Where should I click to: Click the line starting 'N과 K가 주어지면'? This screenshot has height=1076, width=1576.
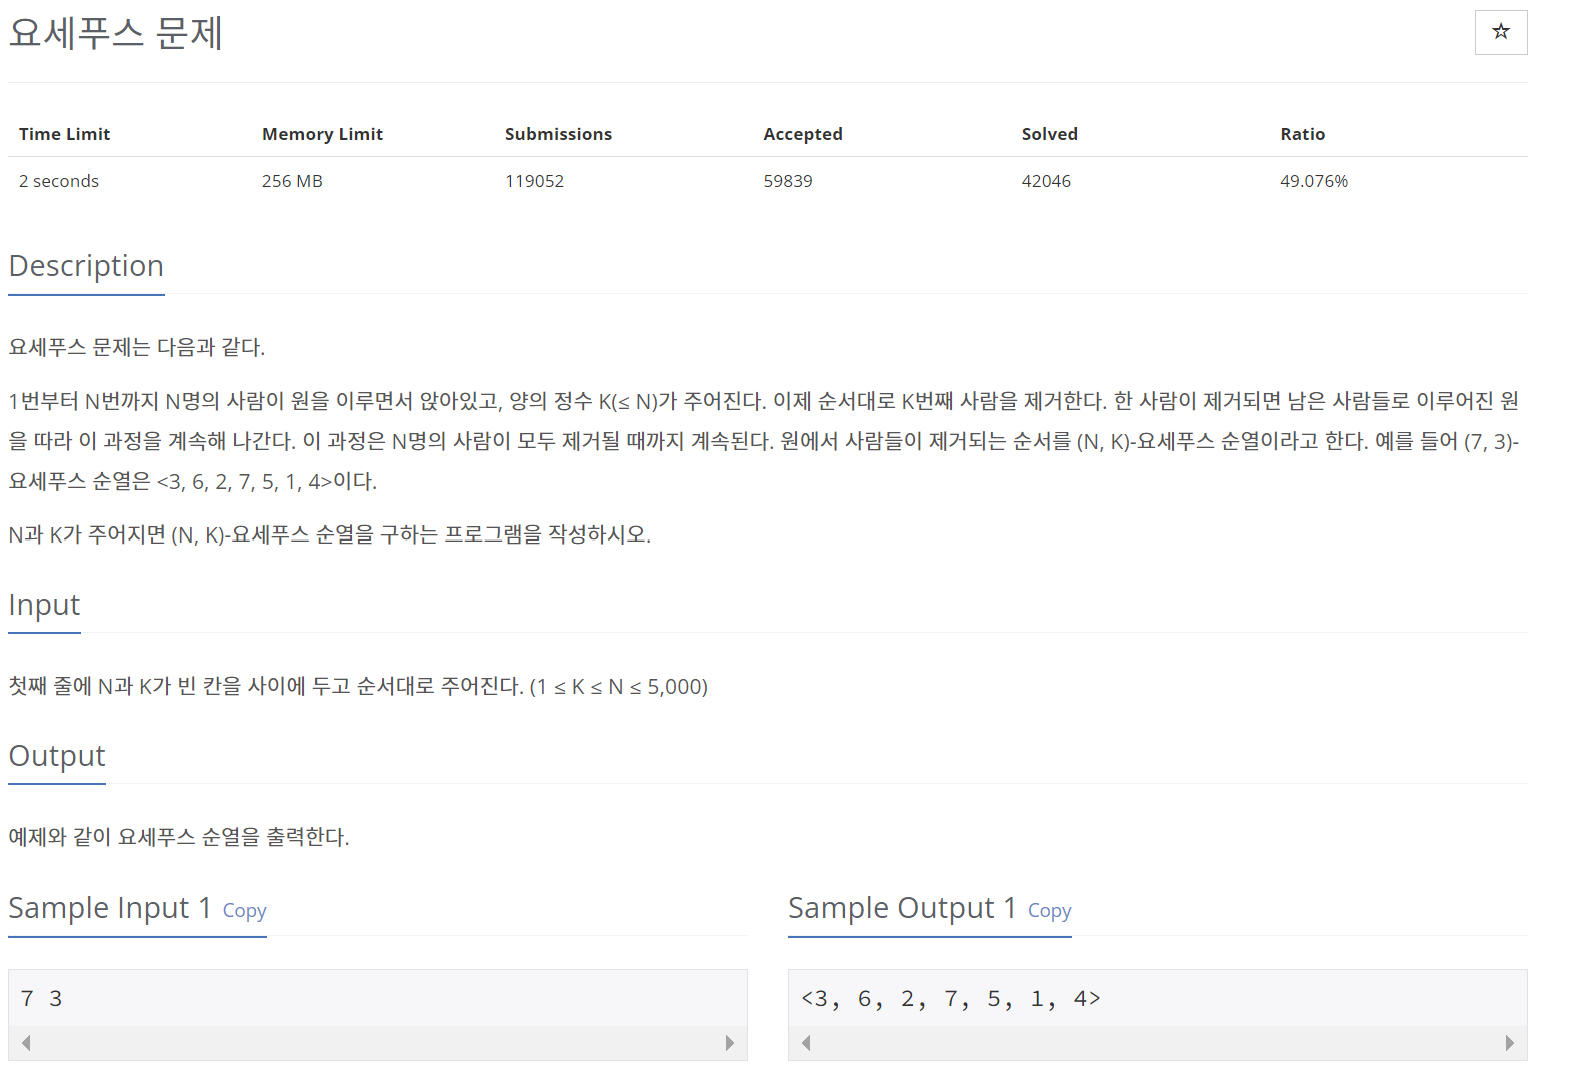click(x=330, y=535)
